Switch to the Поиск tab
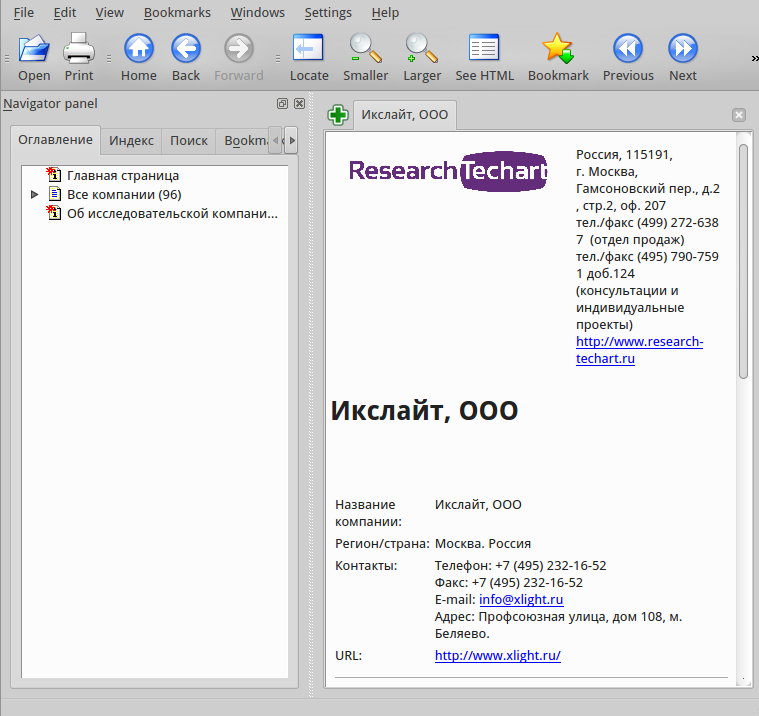Screen dimensions: 759x716 coord(189,141)
